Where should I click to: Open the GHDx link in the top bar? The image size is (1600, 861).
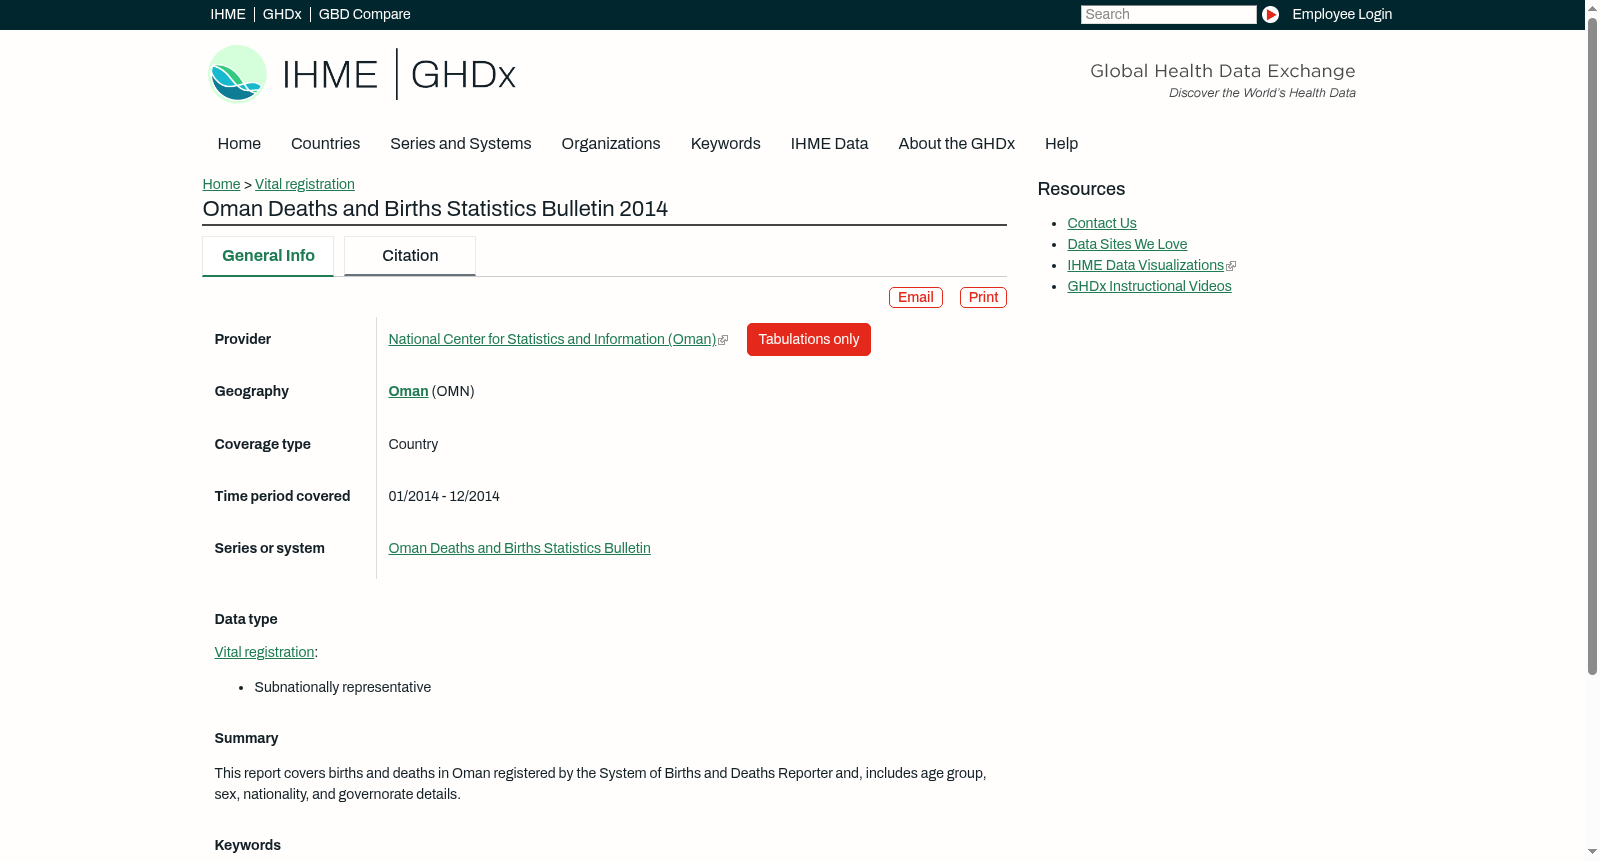point(282,14)
